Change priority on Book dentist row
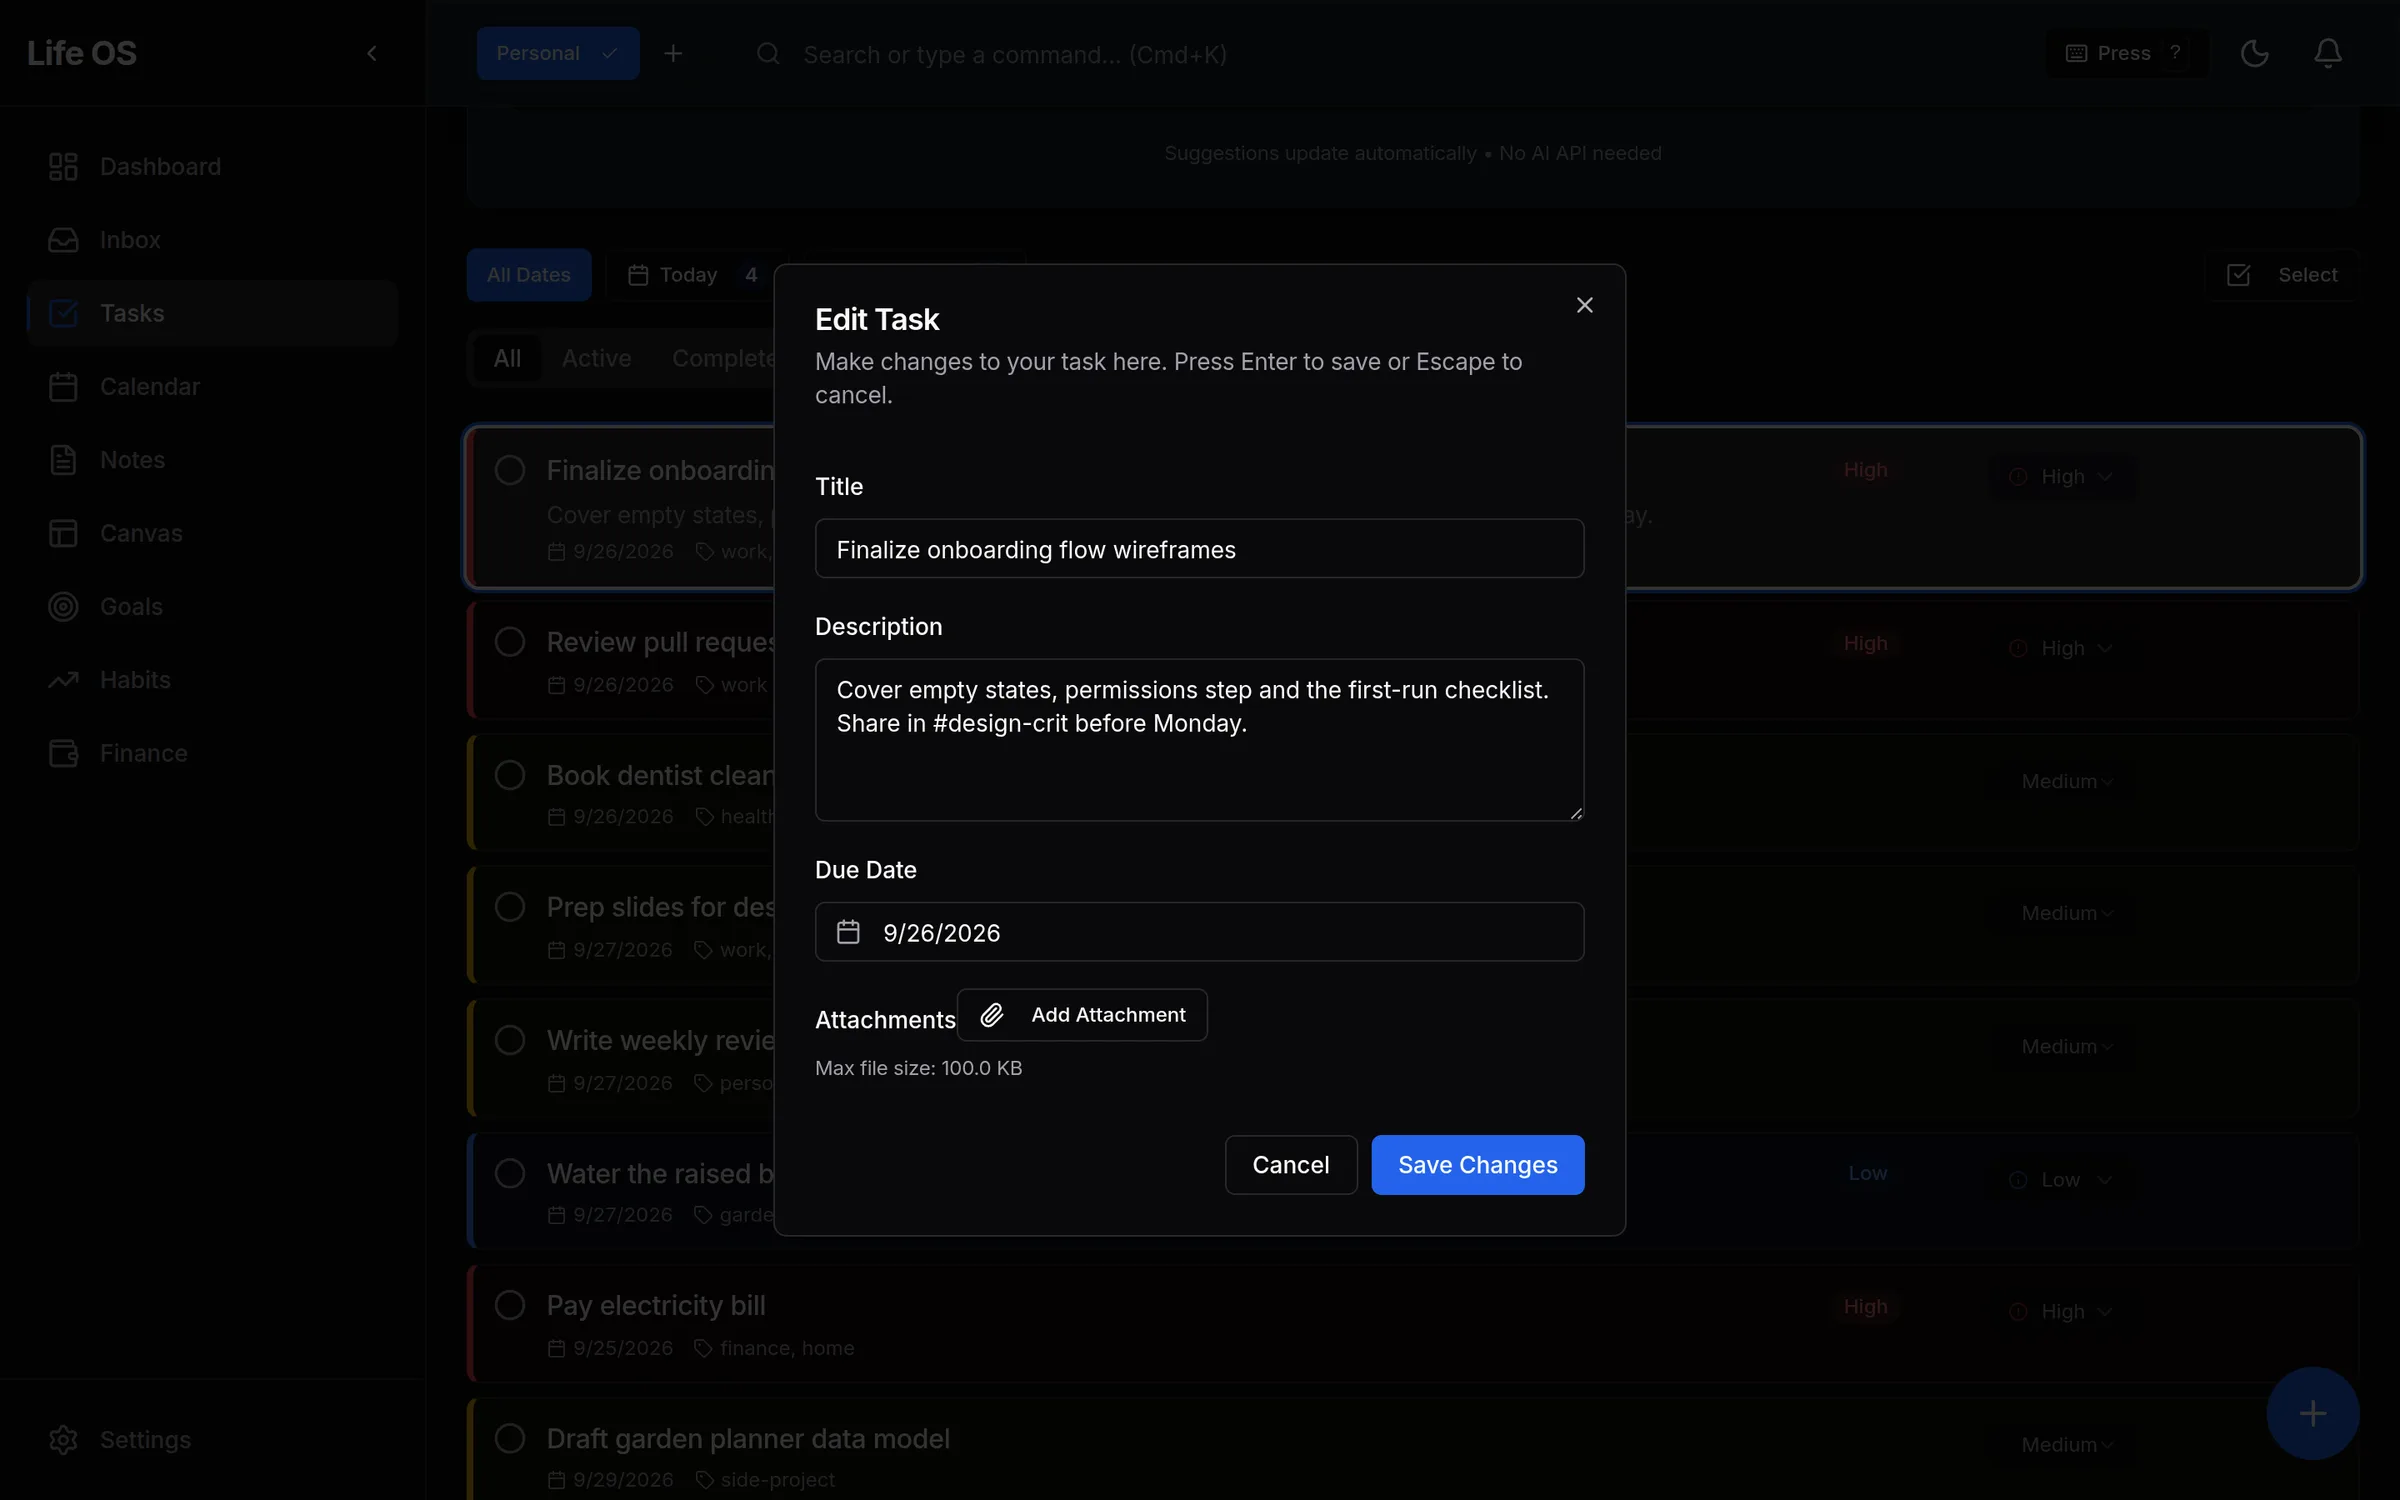The image size is (2400, 1500). click(2066, 781)
